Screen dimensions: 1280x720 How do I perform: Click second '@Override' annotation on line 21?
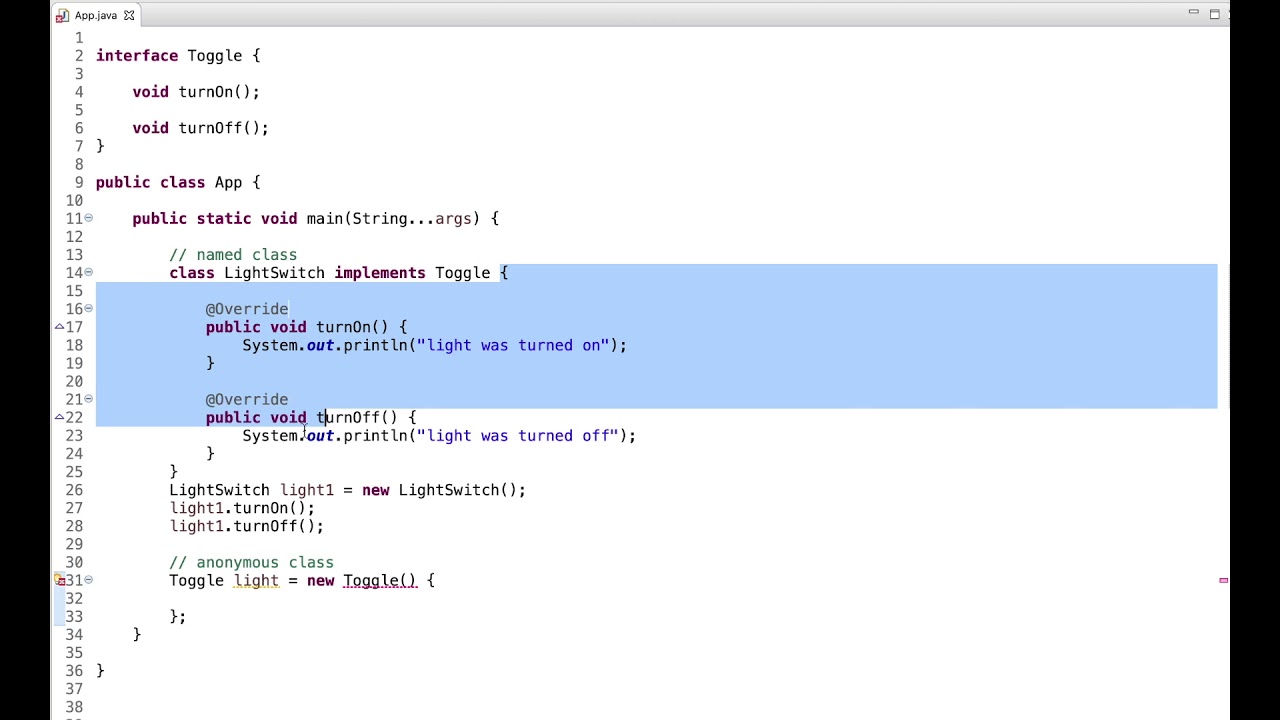[x=247, y=399]
